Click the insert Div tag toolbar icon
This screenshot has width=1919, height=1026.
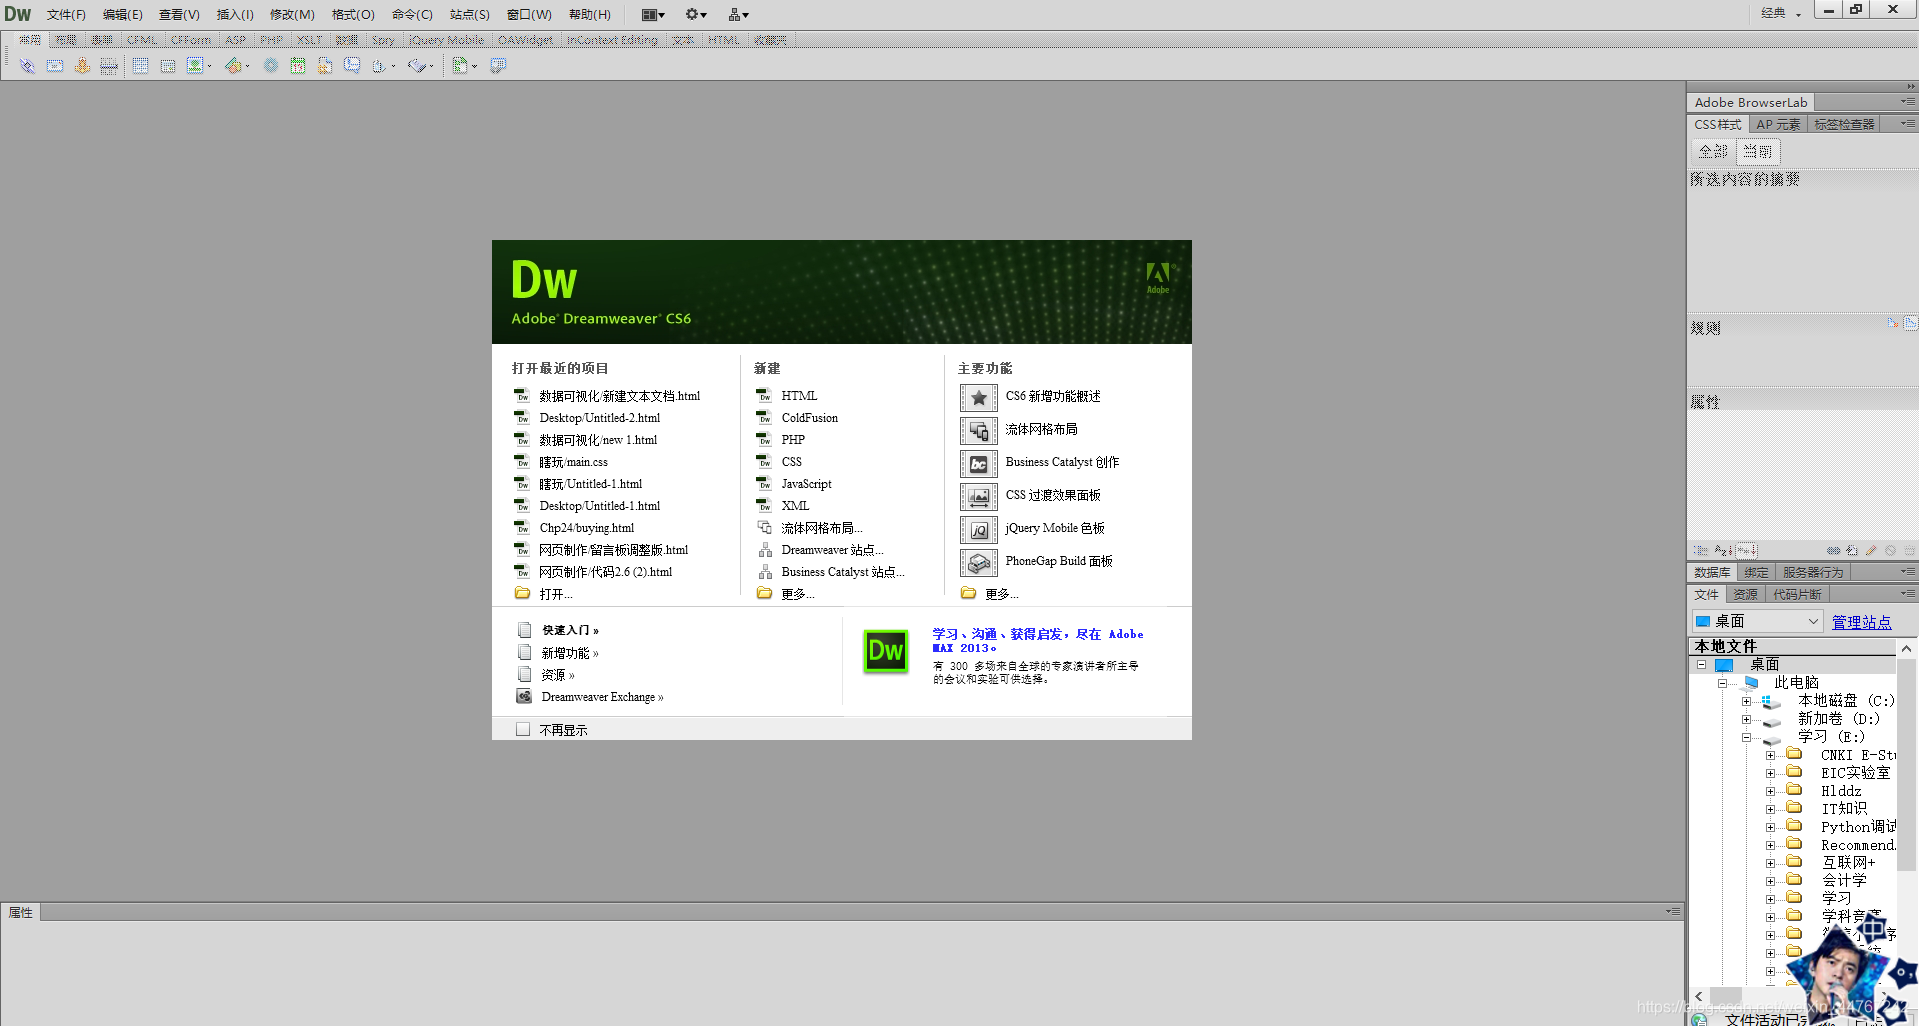point(168,66)
